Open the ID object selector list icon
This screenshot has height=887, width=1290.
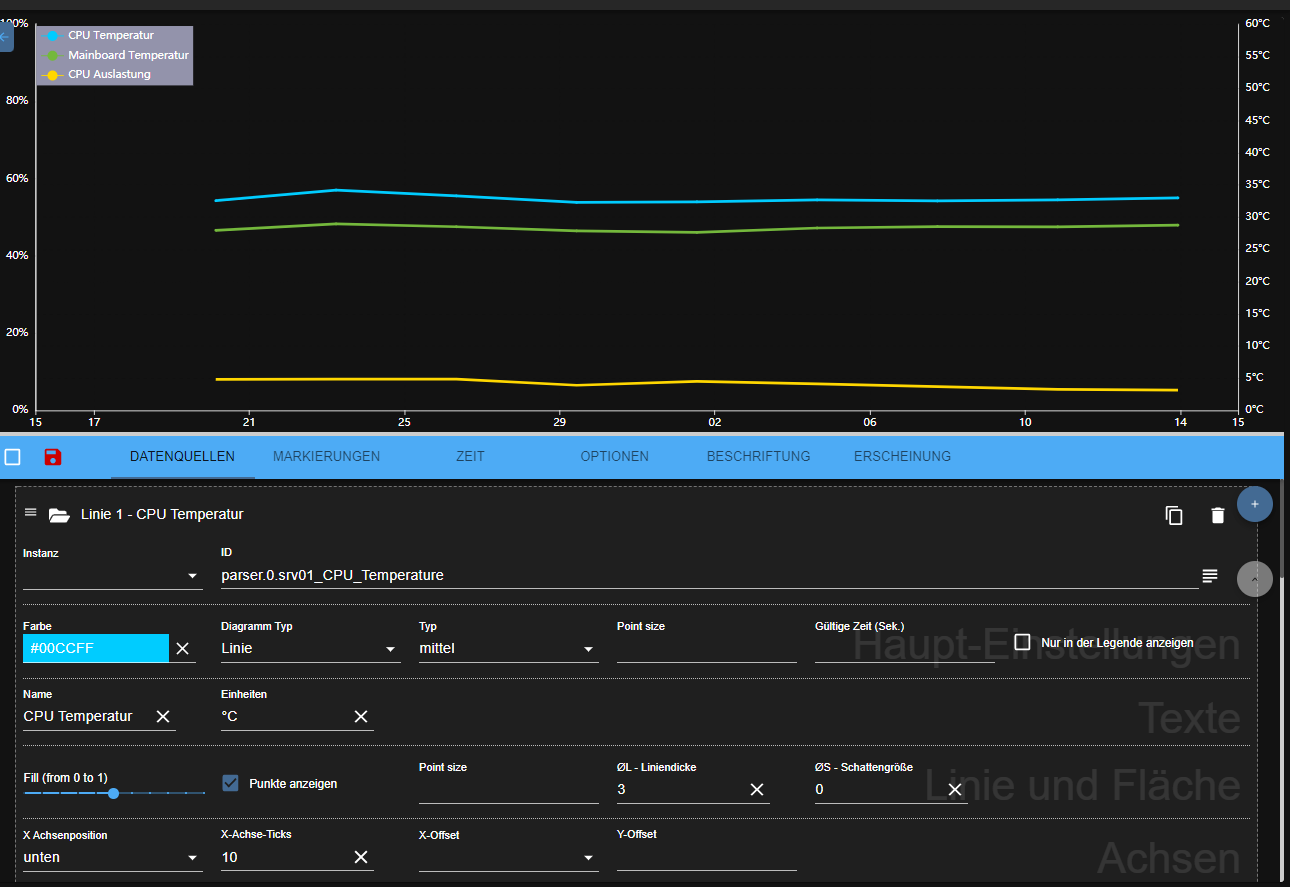click(1210, 576)
